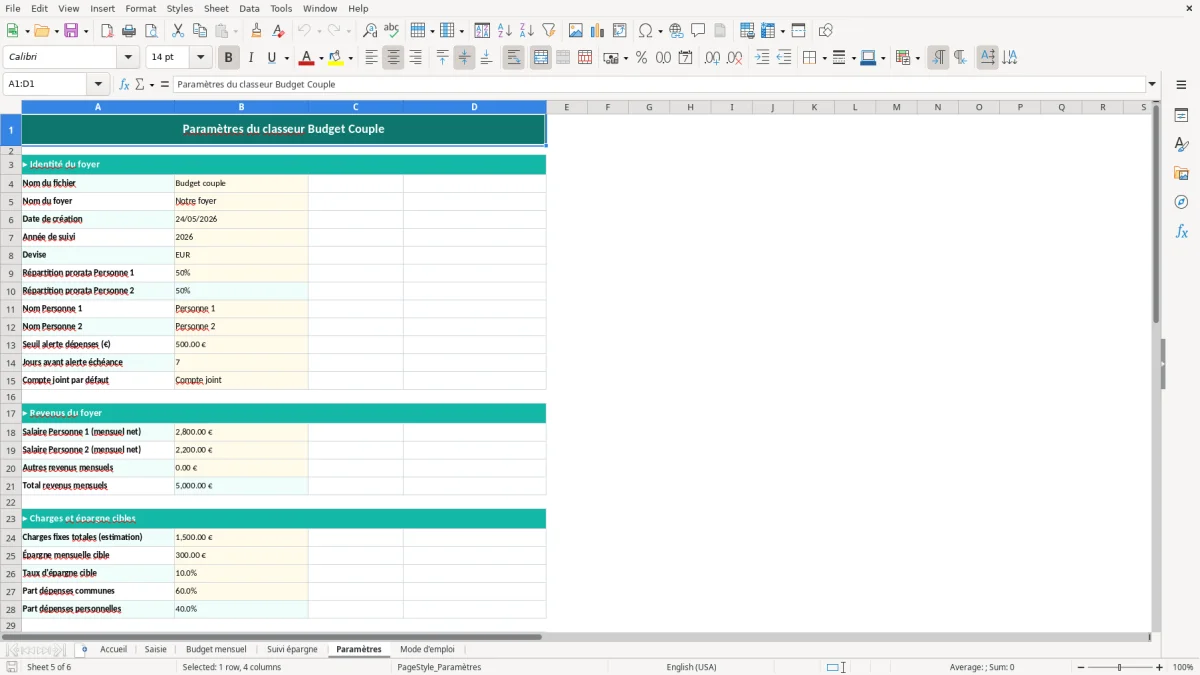Increase indent
This screenshot has width=1200, height=675.
point(762,58)
